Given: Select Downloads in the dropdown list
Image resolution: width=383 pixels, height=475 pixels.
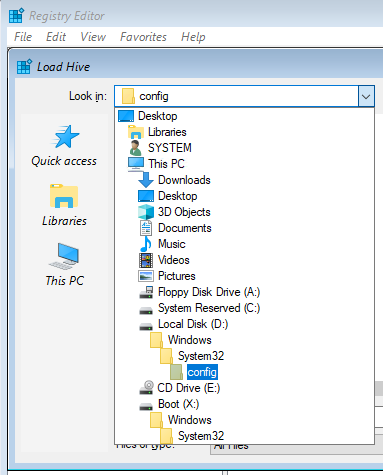Looking at the screenshot, I should 244,180.
